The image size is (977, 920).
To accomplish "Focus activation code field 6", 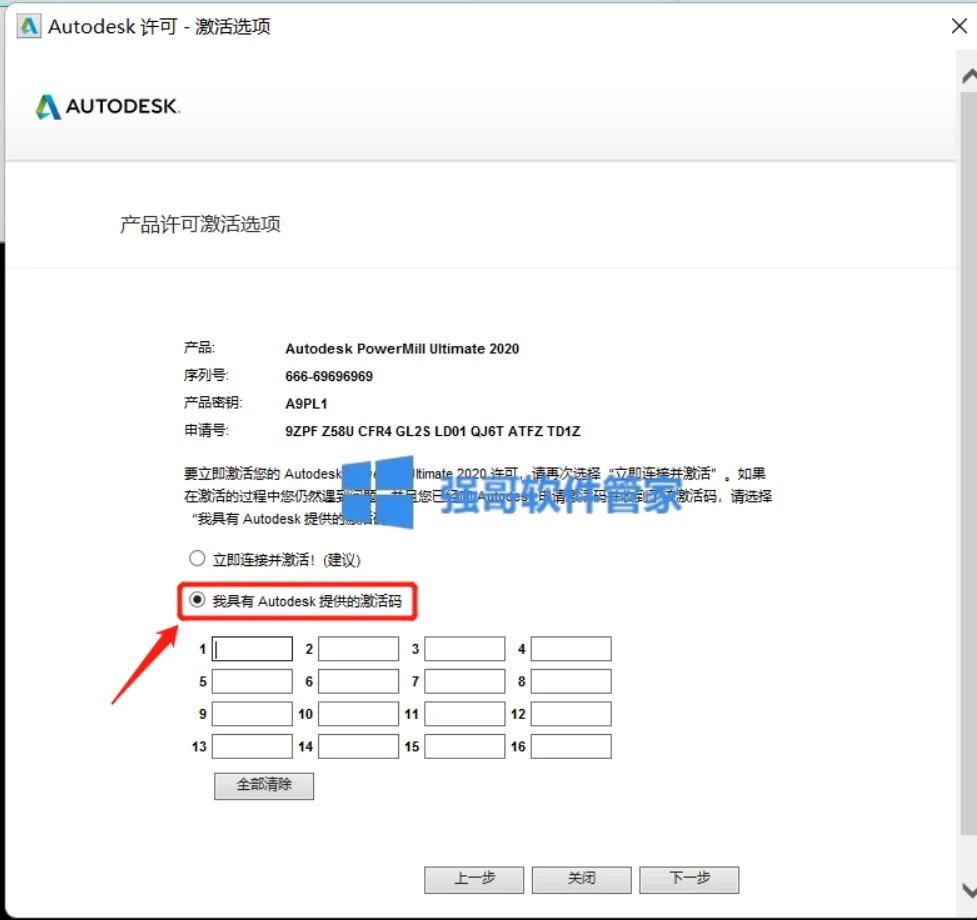I will click(358, 681).
